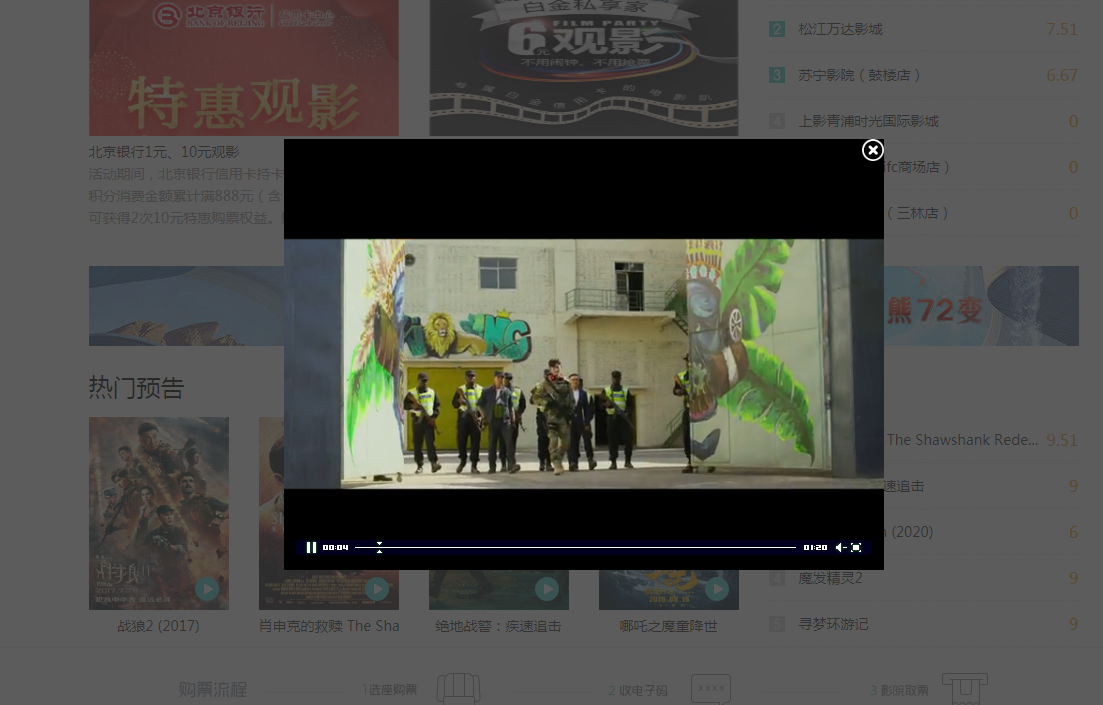Screen dimensions: 1103x705
Task: Open 北京银行1元、10元观影 promotion title
Action: [x=164, y=152]
